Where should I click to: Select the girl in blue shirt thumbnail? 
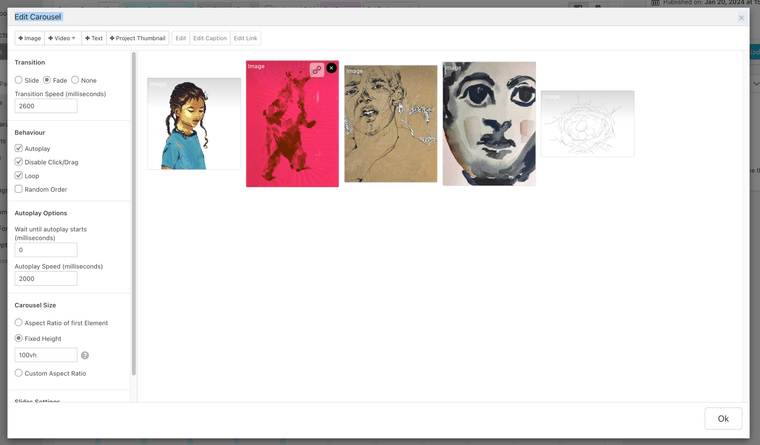point(194,124)
